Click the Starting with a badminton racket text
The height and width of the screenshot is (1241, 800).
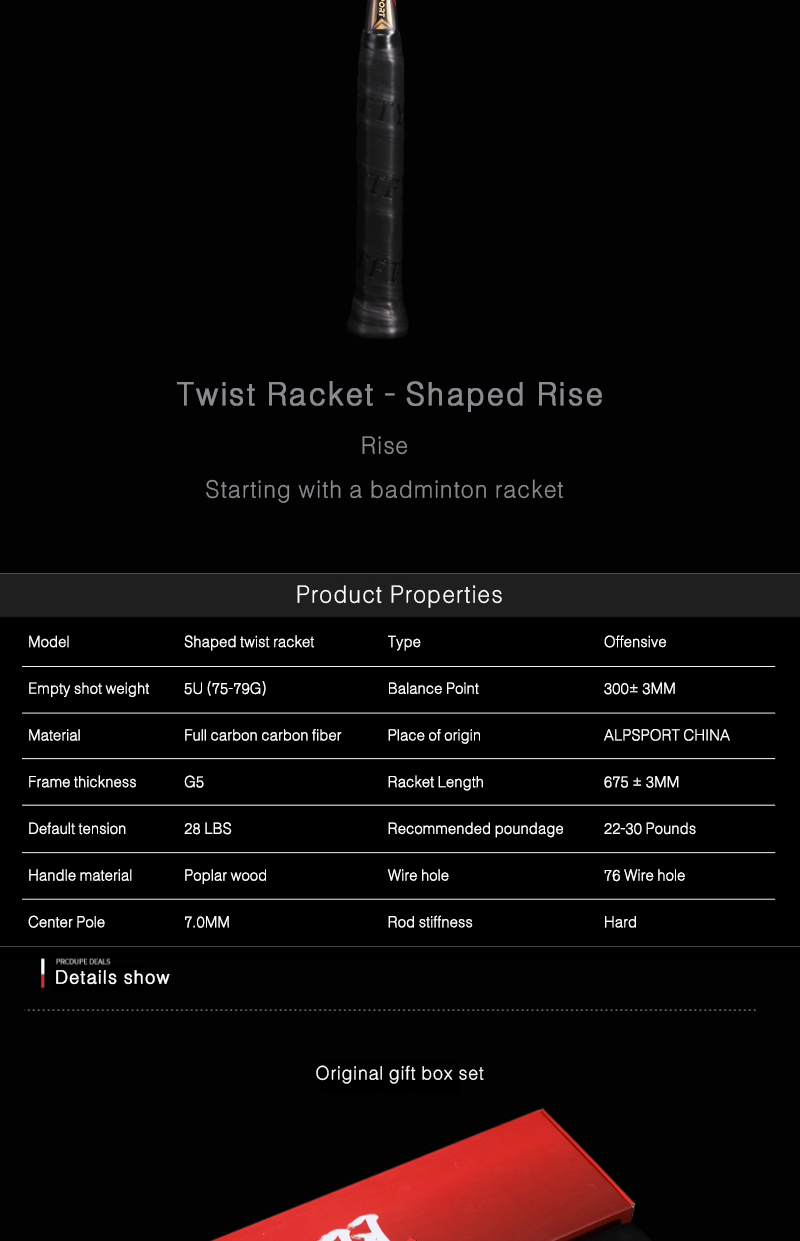click(384, 490)
